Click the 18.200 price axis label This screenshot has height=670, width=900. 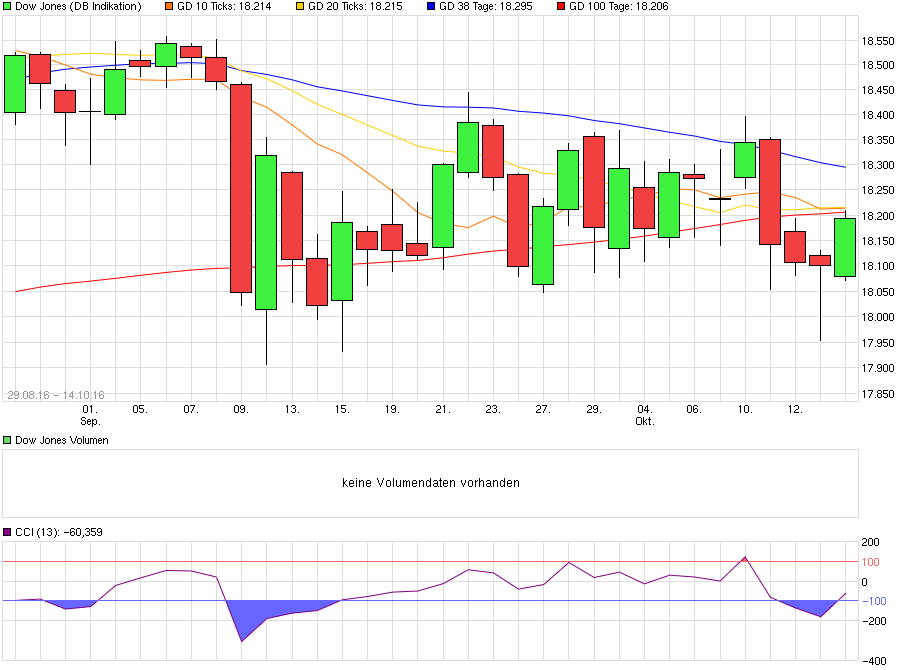(878, 216)
